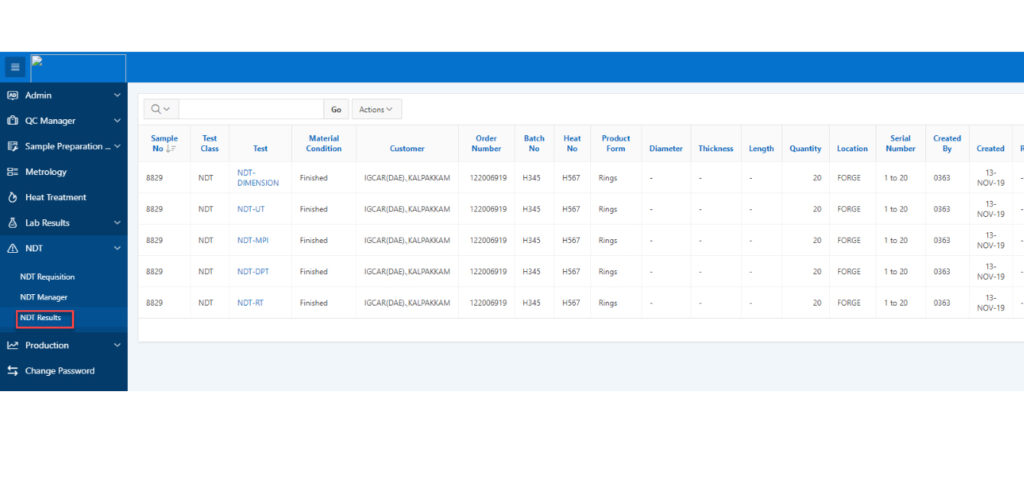This screenshot has width=1024, height=479.
Task: Open NDT Requisition submenu item
Action: (x=47, y=277)
